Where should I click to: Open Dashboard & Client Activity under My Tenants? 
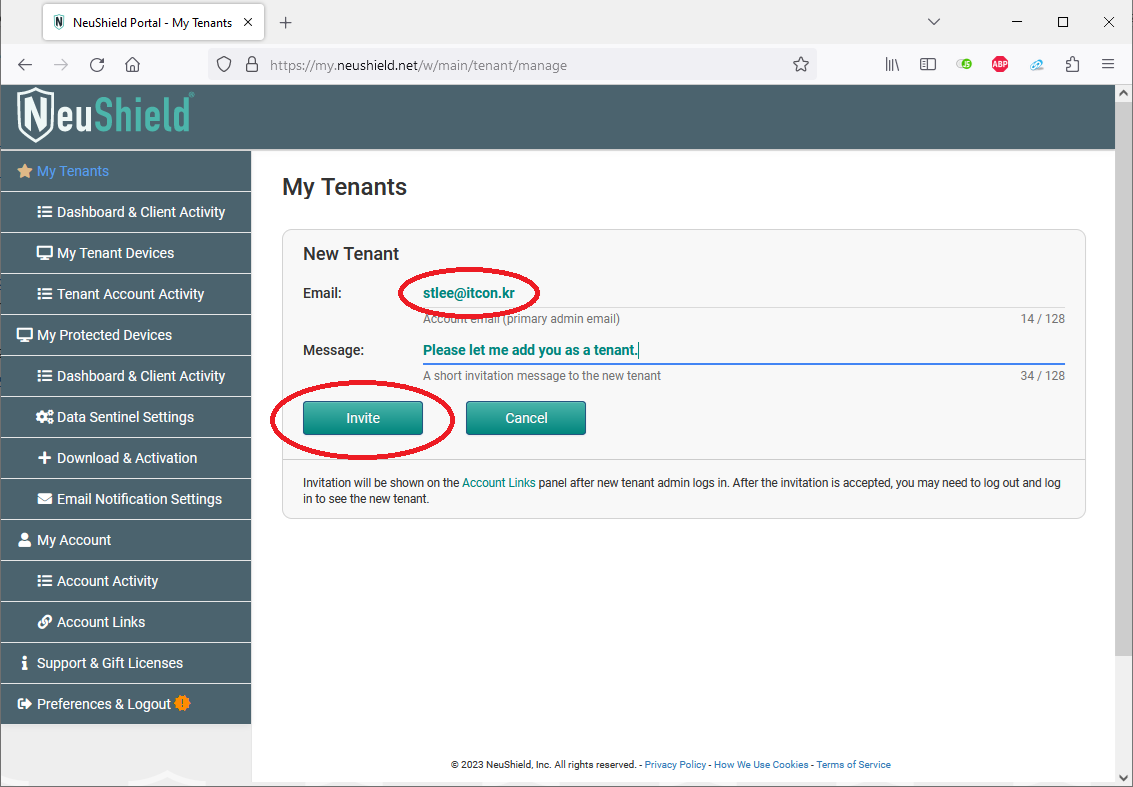coord(126,212)
